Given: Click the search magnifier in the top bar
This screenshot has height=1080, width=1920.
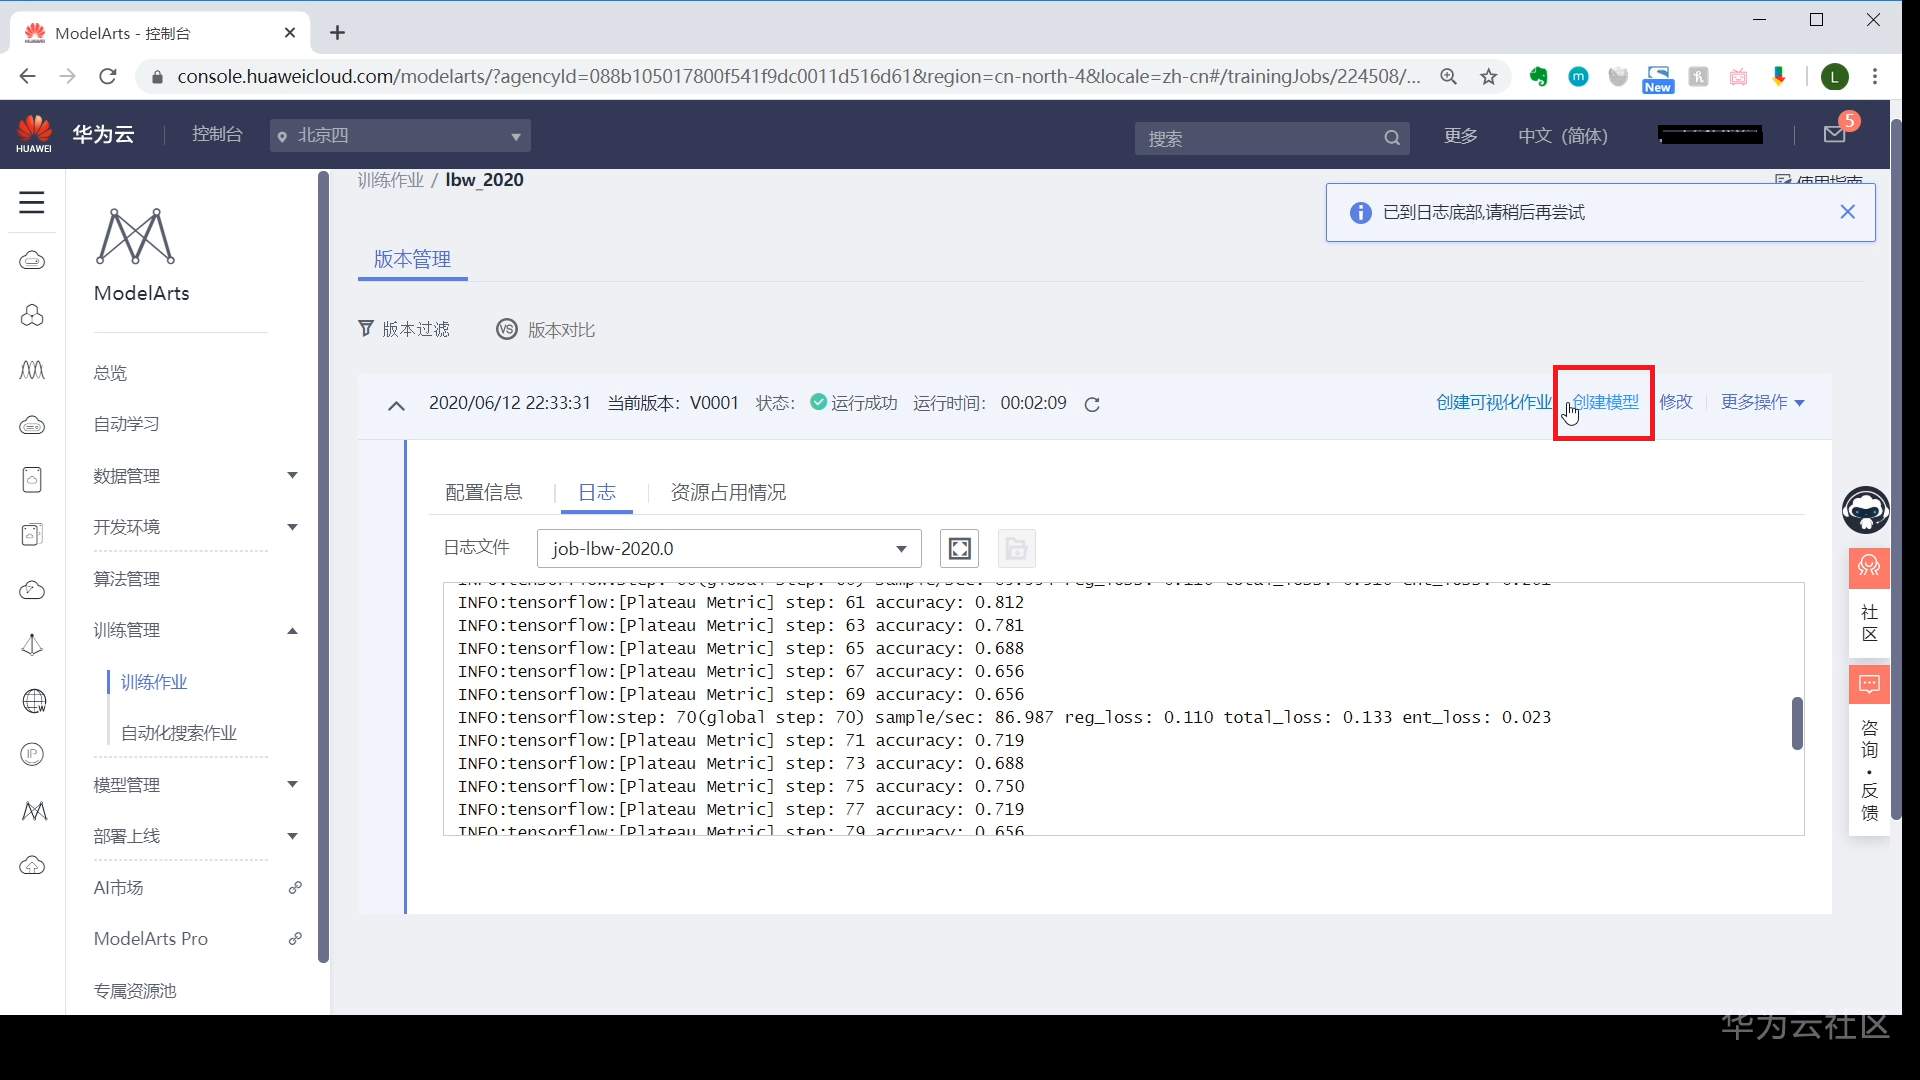Looking at the screenshot, I should pos(1392,138).
